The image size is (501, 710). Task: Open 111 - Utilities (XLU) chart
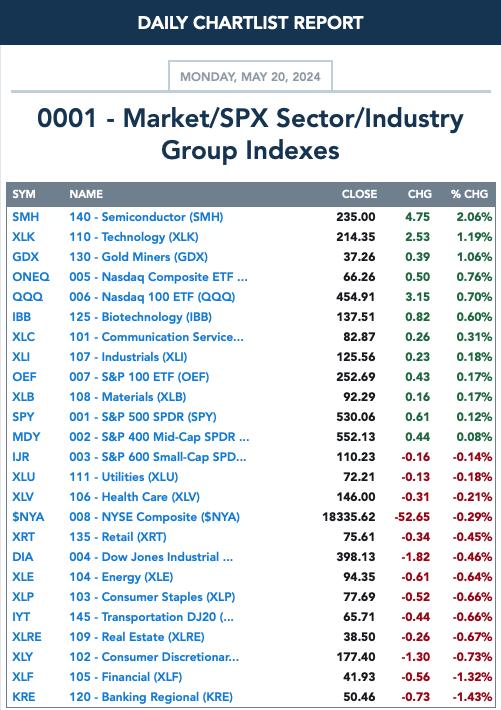click(124, 477)
